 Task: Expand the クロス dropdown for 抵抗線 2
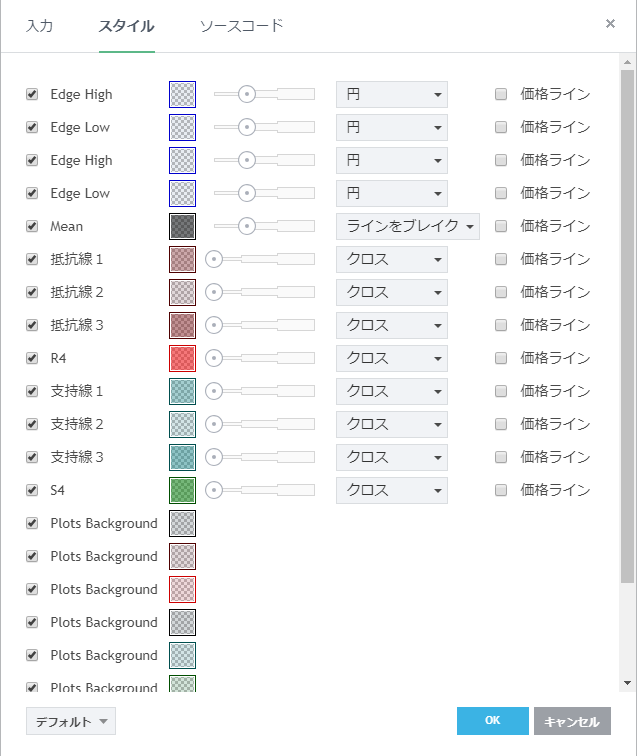point(391,292)
